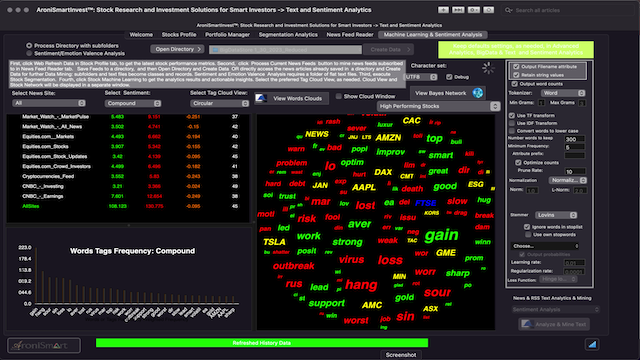Click the Cryptocurrencies_Feed row

[128, 176]
